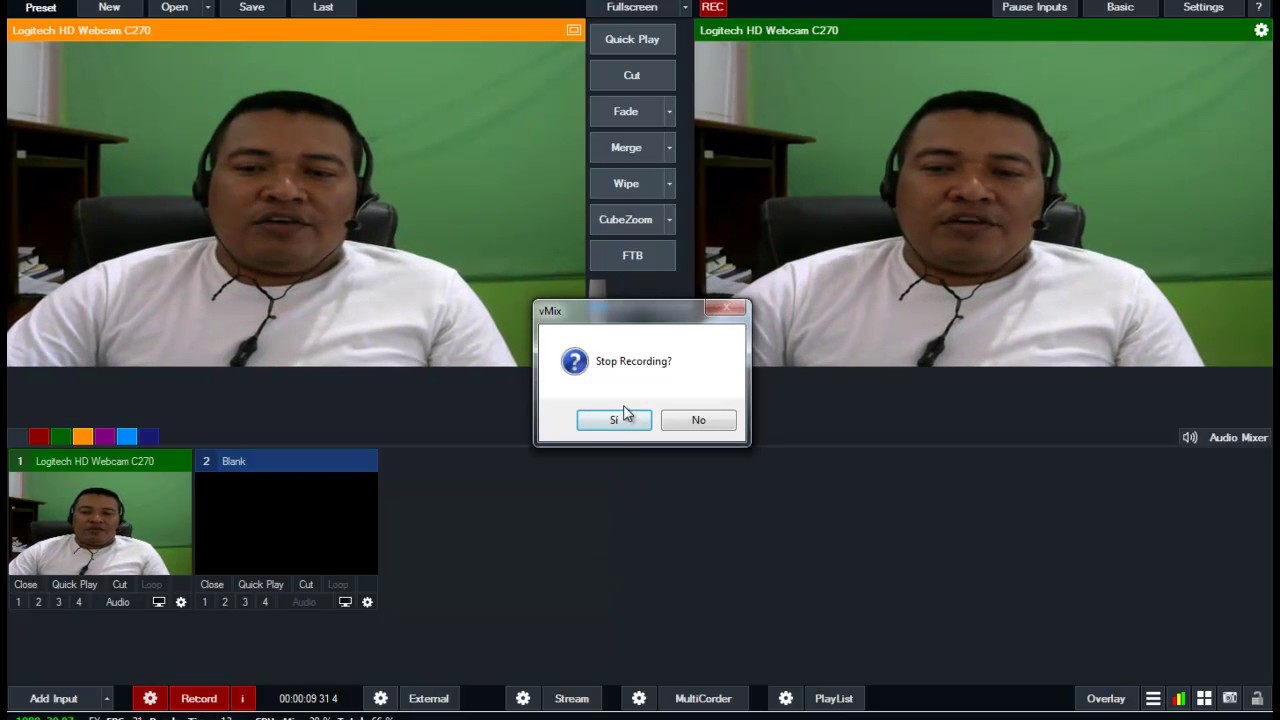Select the purple color swatch
This screenshot has height=720, width=1280.
click(x=105, y=436)
